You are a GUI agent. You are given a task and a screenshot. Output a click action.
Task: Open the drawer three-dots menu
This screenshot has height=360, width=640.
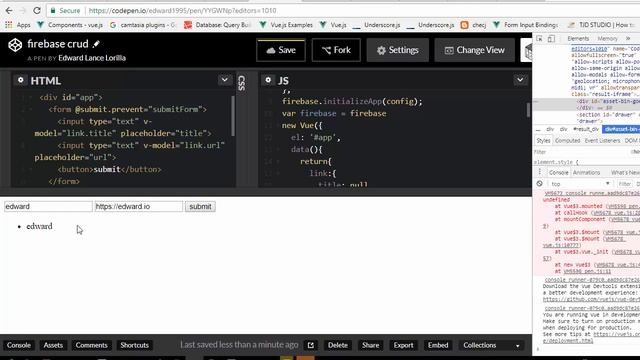[539, 172]
